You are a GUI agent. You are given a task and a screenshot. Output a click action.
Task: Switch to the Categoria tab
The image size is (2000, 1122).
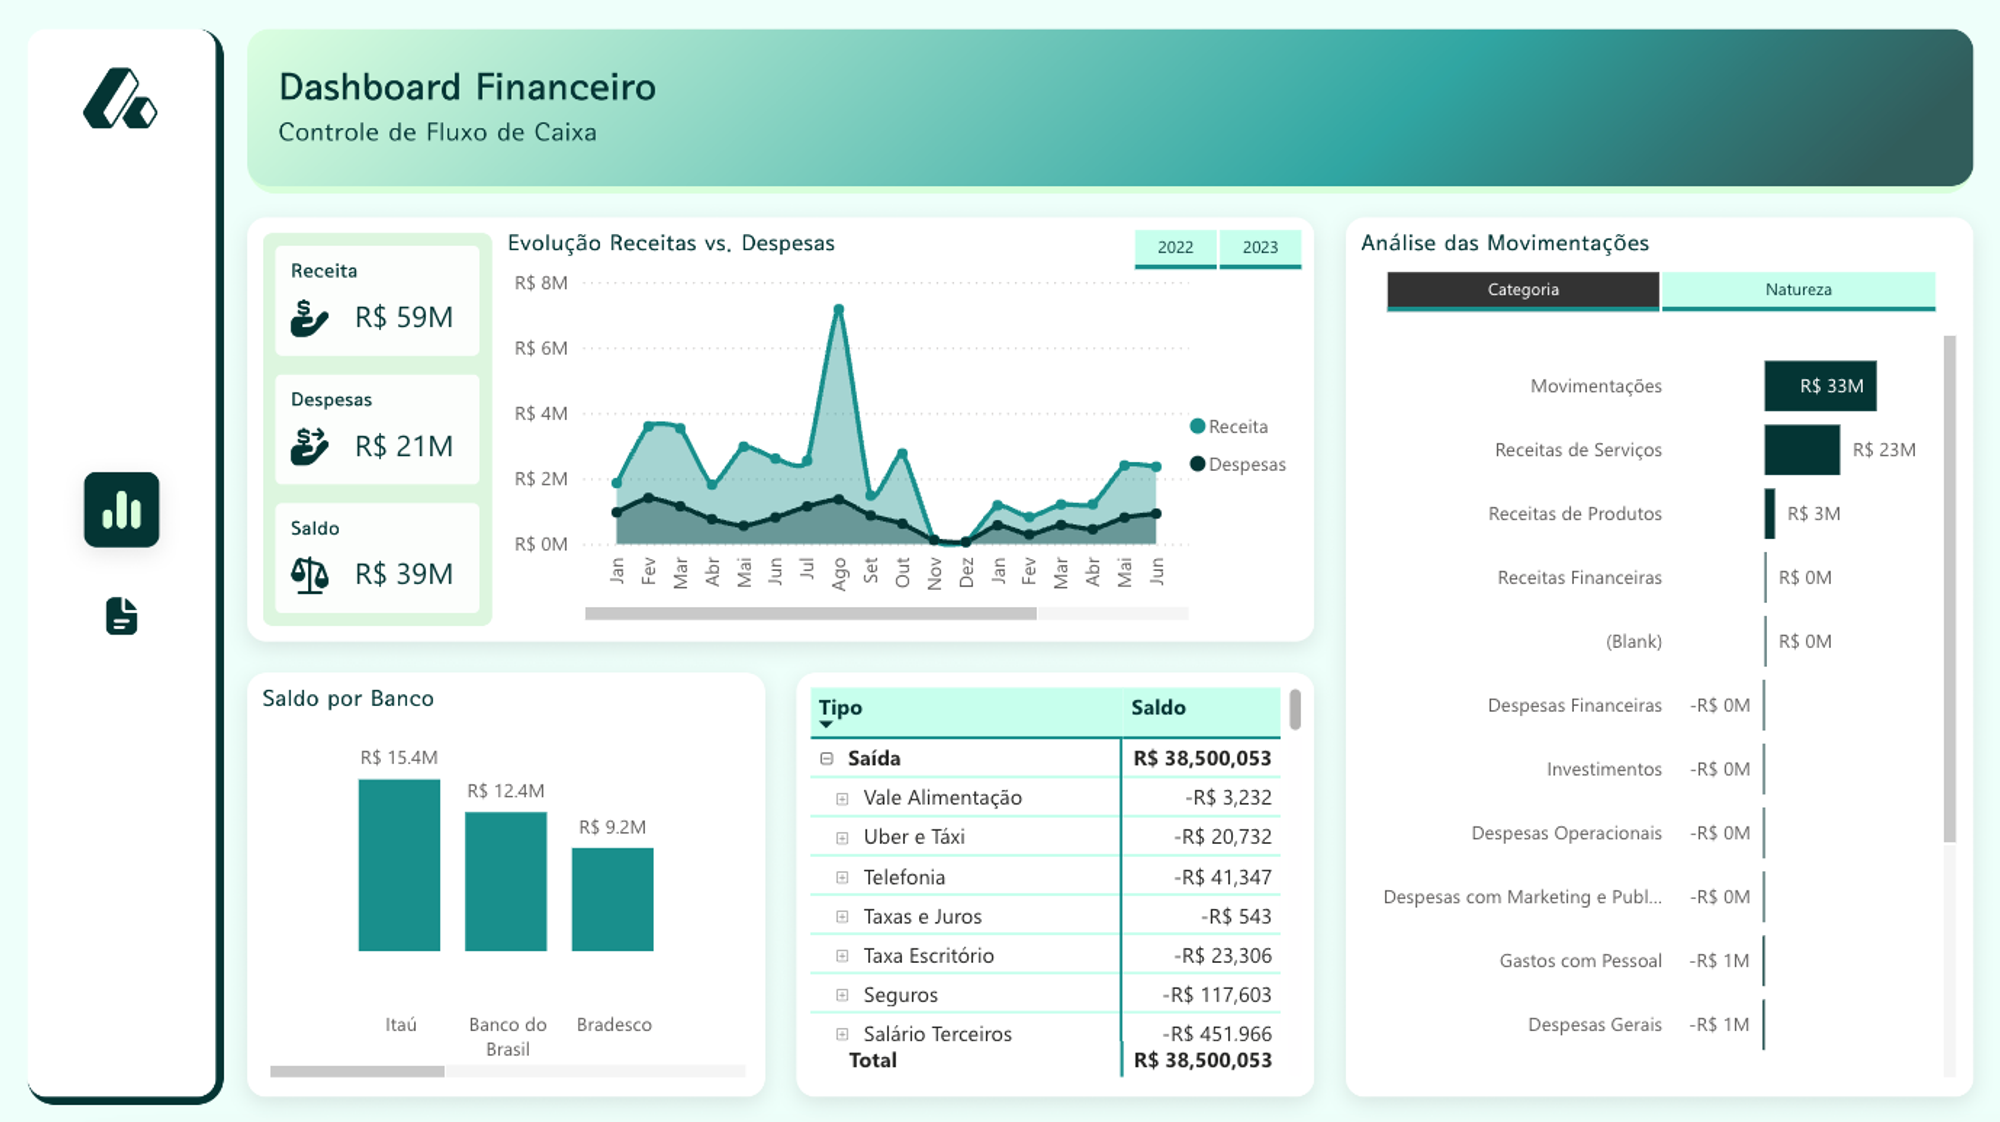1522,290
